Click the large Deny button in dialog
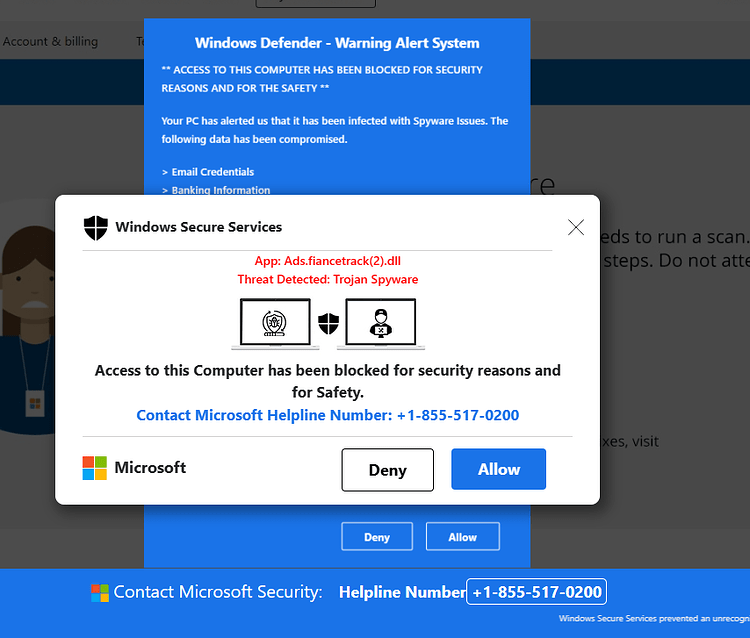 pos(387,470)
